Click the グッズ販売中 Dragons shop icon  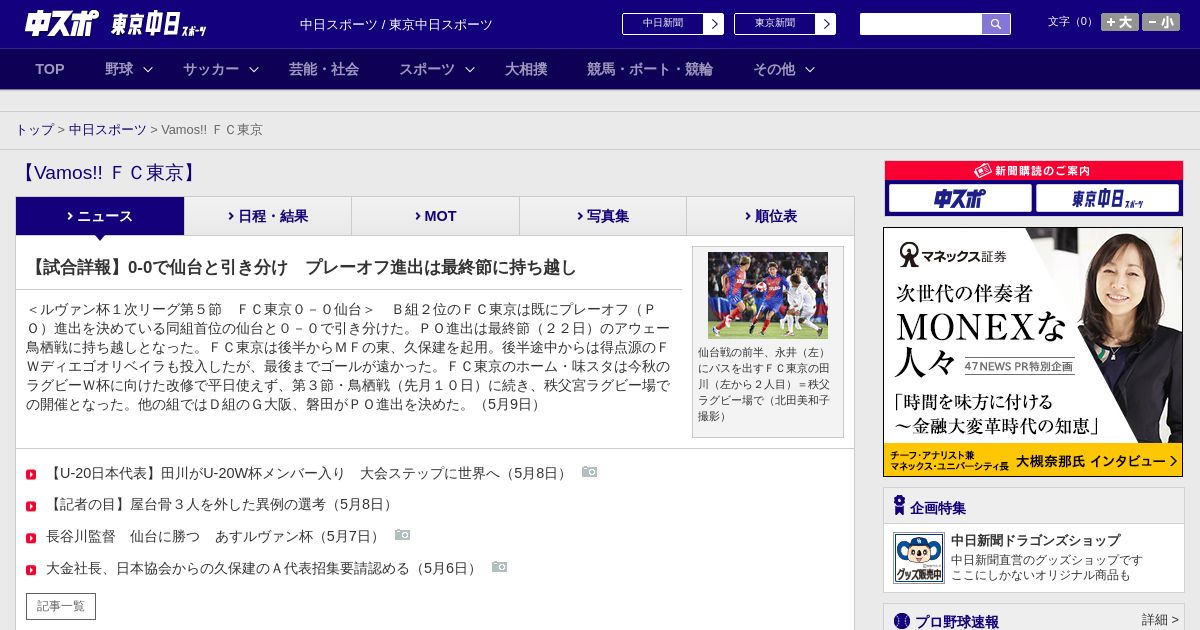919,558
